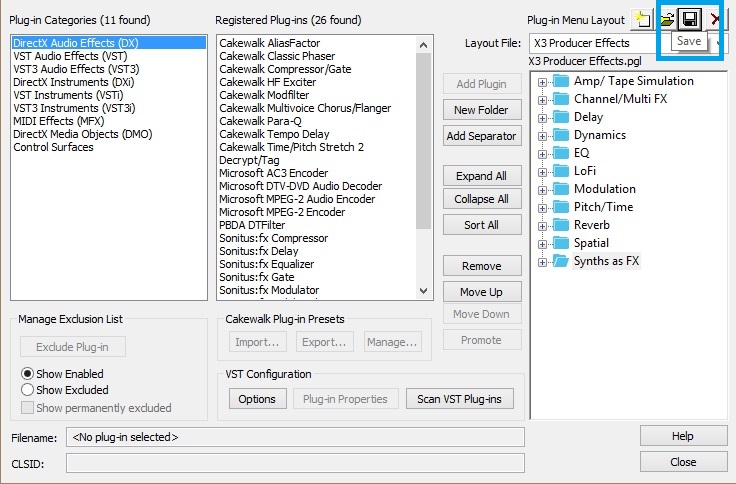736x484 pixels.
Task: Click the CLSID field
Action: 295,463
